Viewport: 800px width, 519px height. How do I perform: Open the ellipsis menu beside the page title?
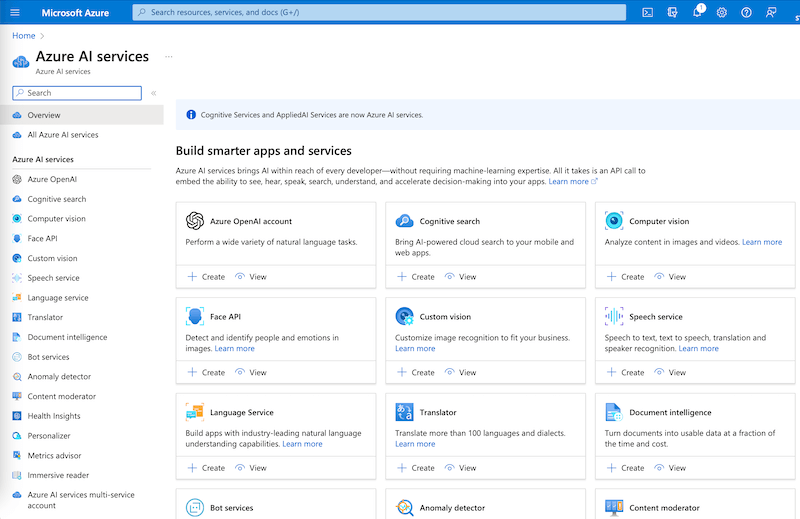tap(168, 57)
